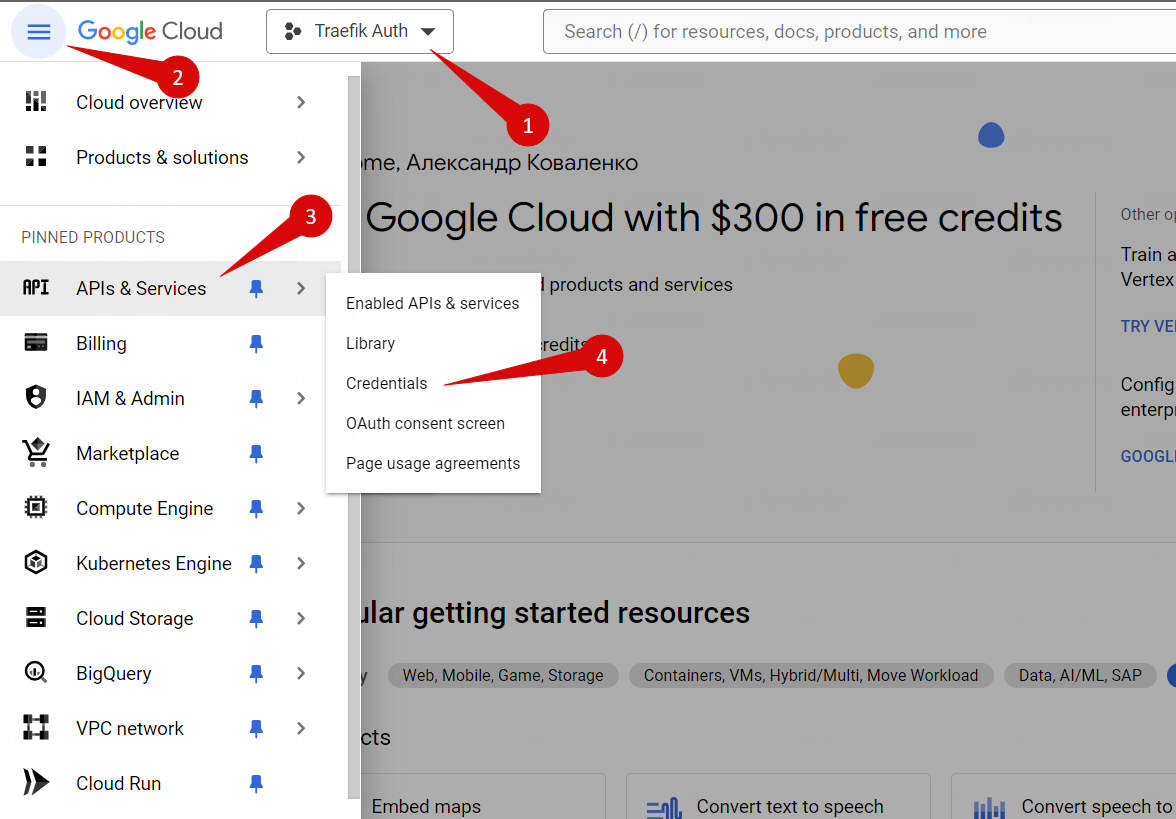Open the Embed maps card
The image size is (1176, 819).
(483, 797)
